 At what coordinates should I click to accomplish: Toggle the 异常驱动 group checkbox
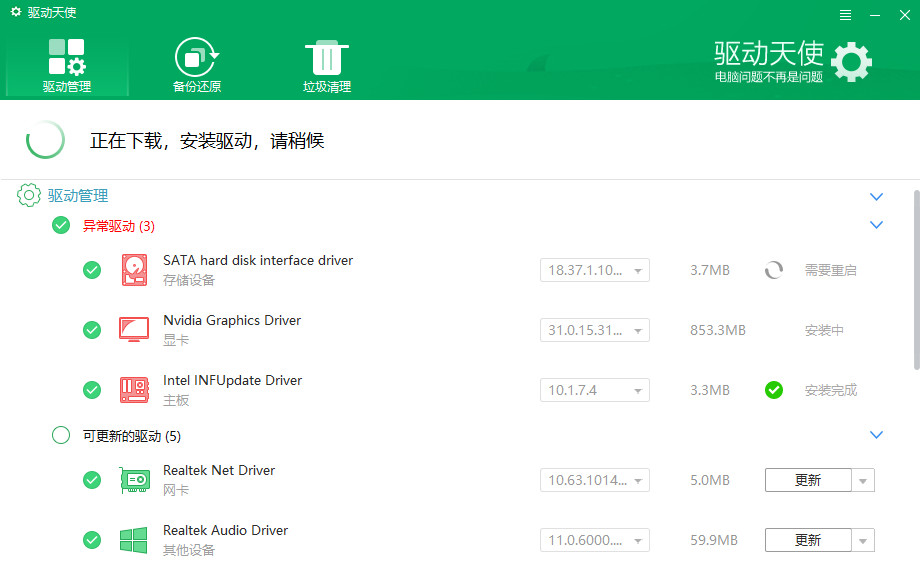(x=61, y=225)
